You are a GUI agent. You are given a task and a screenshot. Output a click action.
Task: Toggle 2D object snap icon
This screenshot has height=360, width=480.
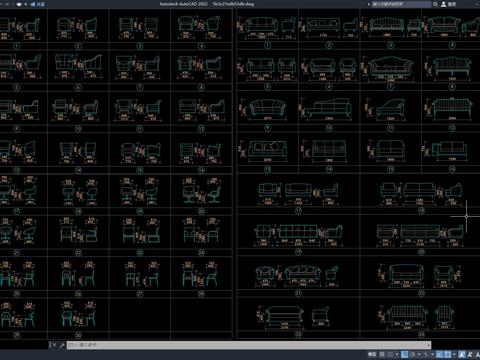pos(448,354)
